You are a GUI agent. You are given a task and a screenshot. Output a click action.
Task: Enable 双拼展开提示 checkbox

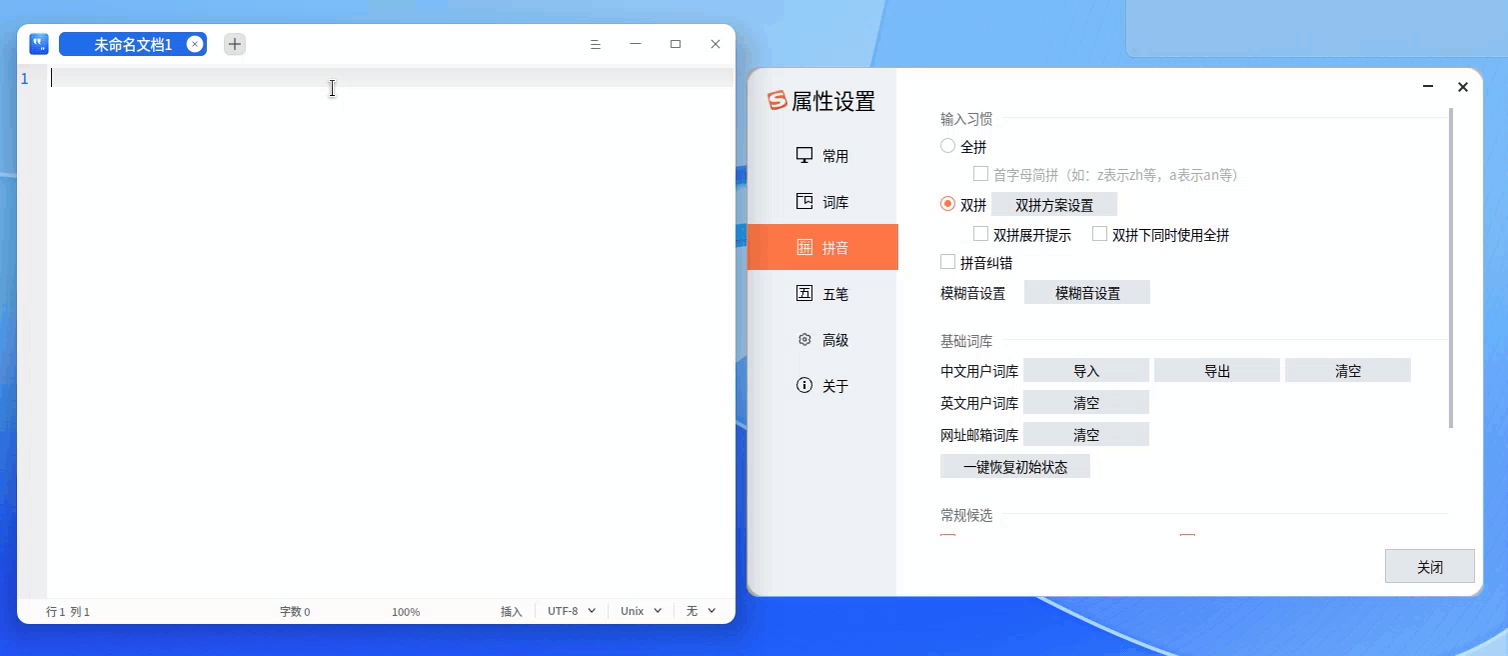981,234
